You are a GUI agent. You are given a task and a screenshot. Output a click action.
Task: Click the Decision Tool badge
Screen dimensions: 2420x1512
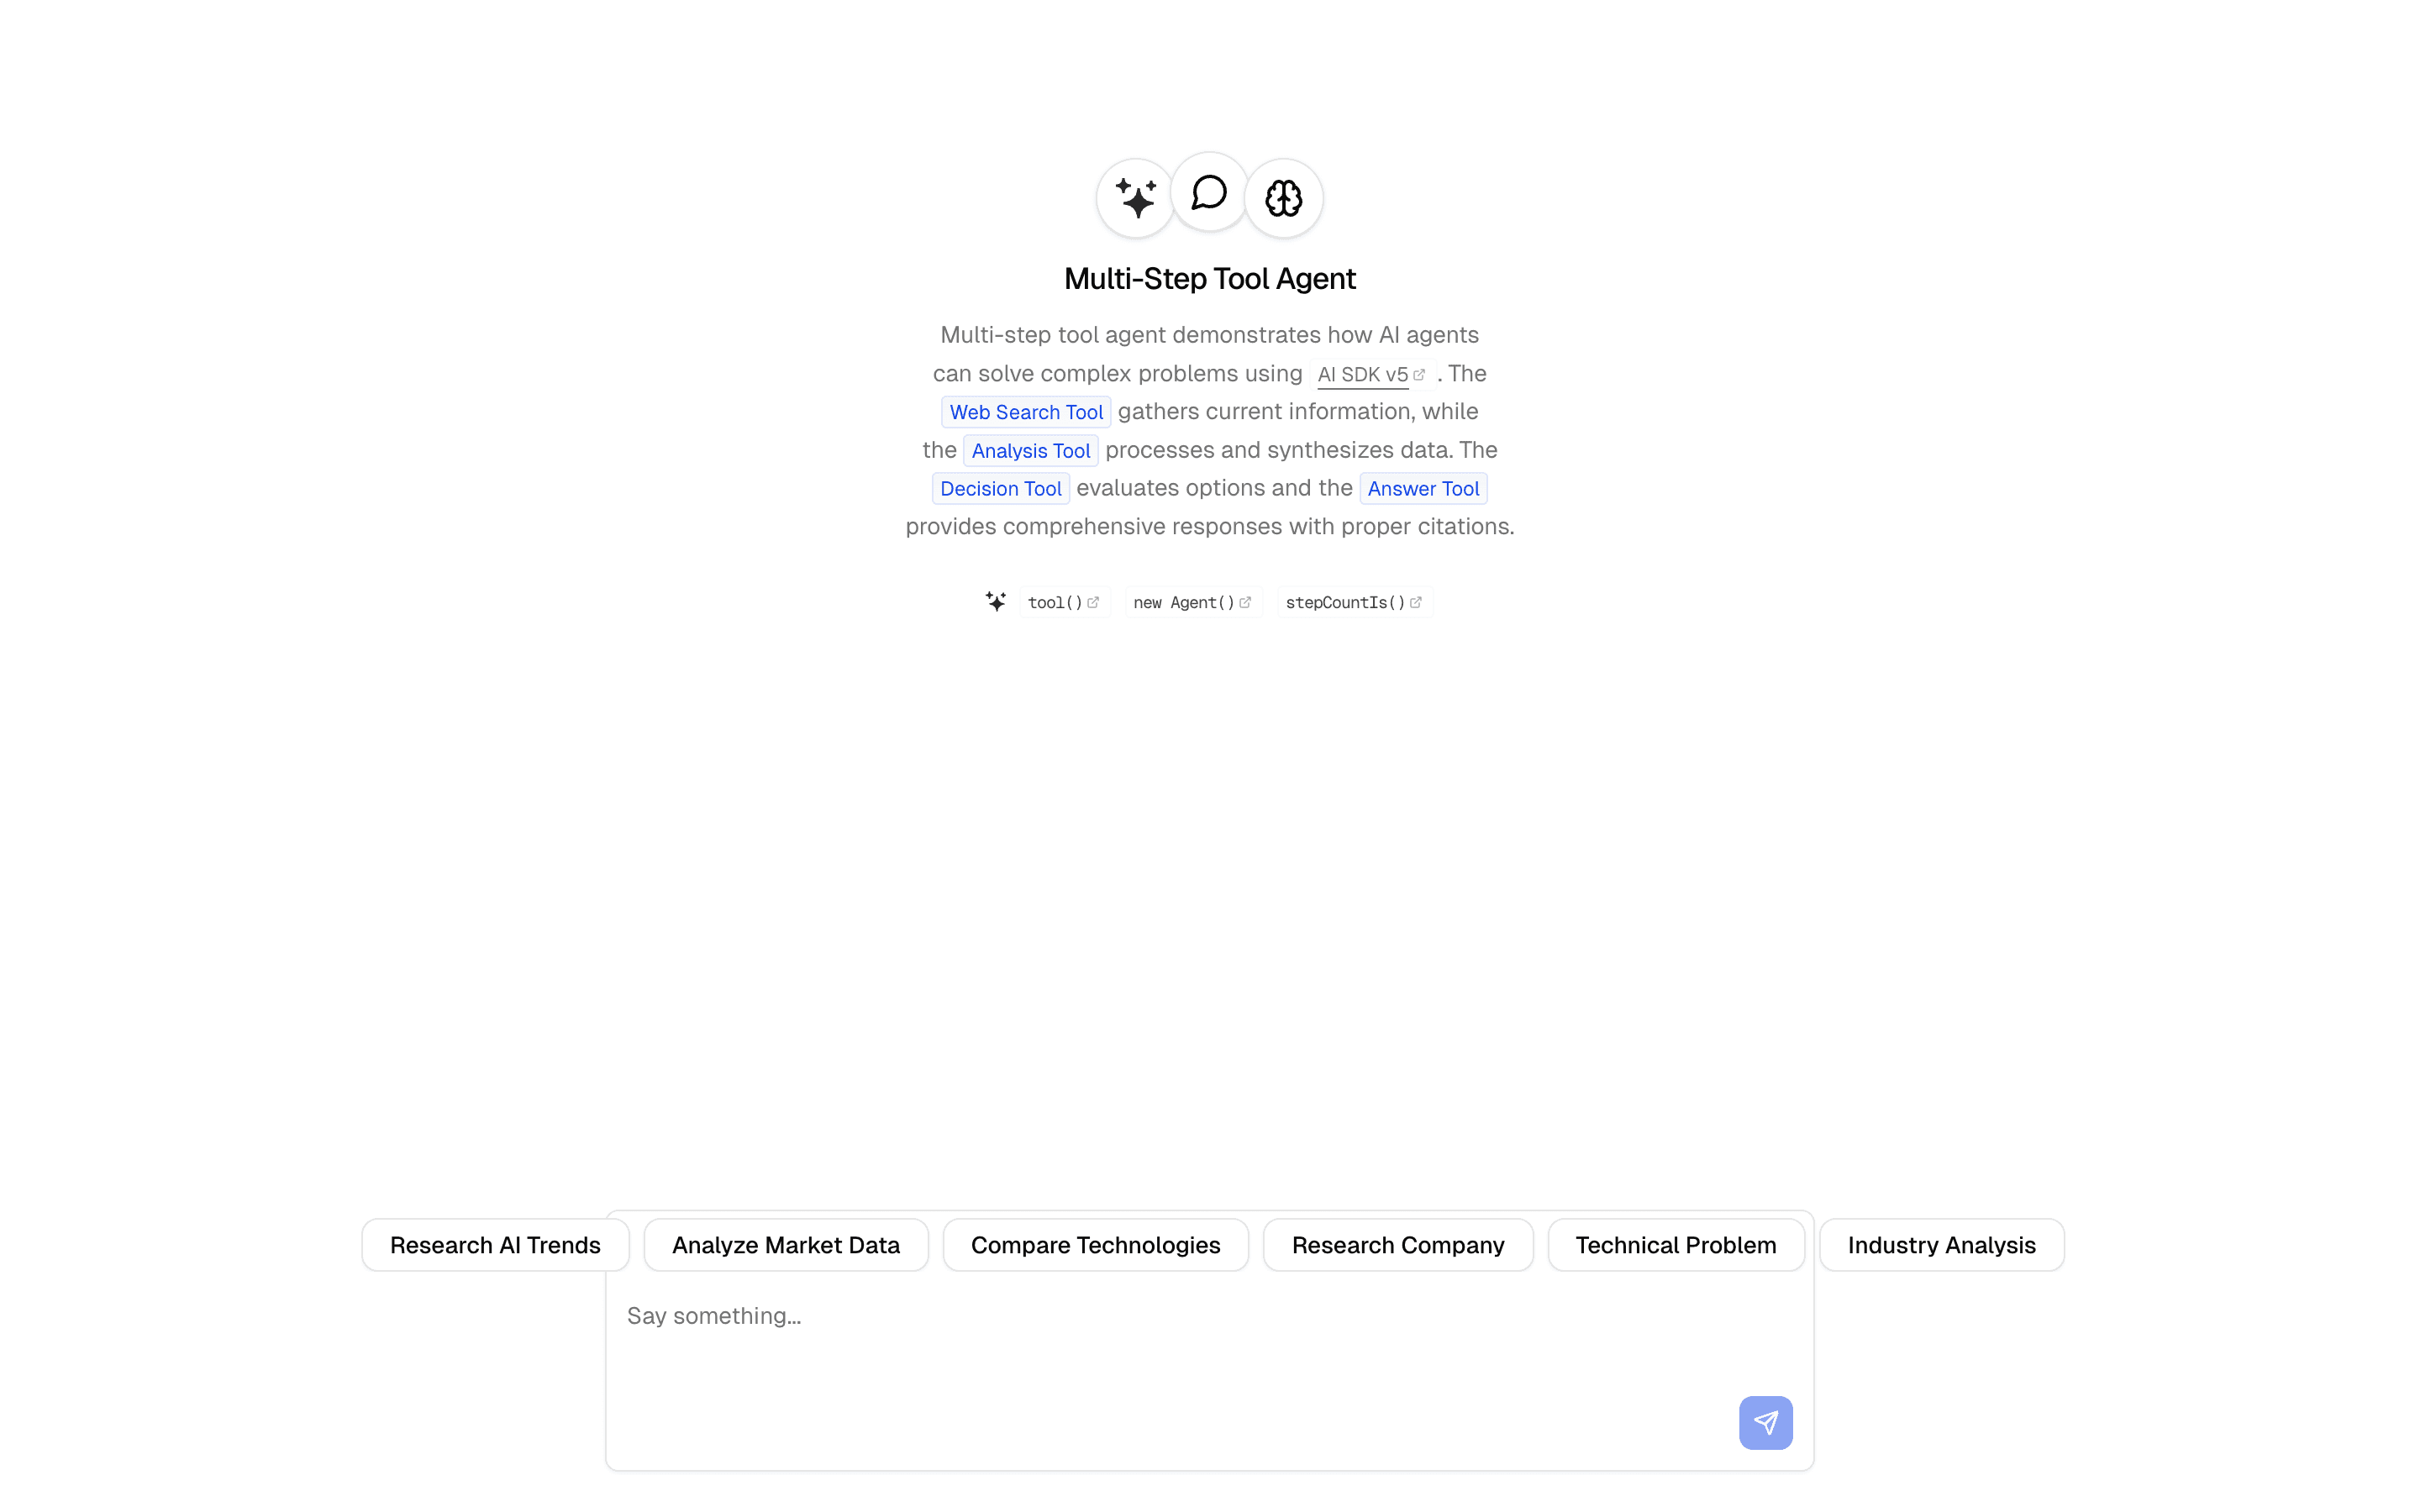tap(1000, 489)
